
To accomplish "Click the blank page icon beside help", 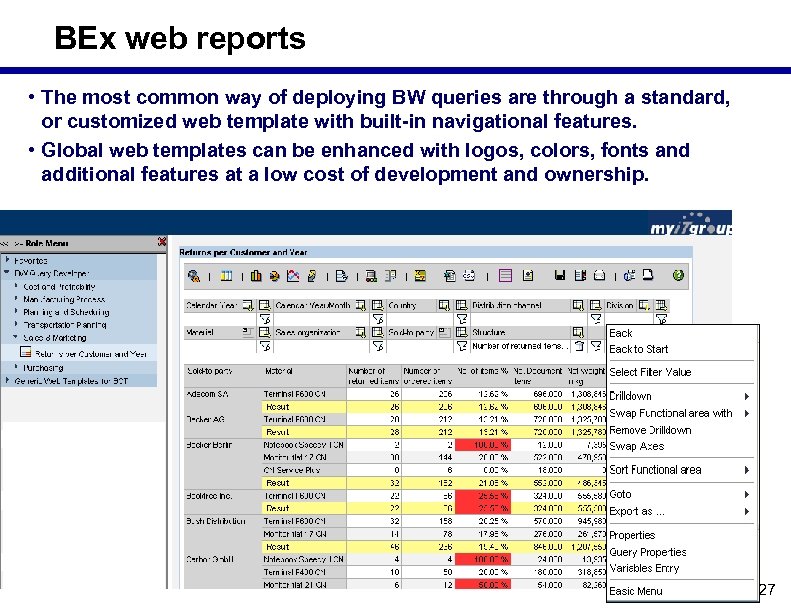I will (648, 275).
